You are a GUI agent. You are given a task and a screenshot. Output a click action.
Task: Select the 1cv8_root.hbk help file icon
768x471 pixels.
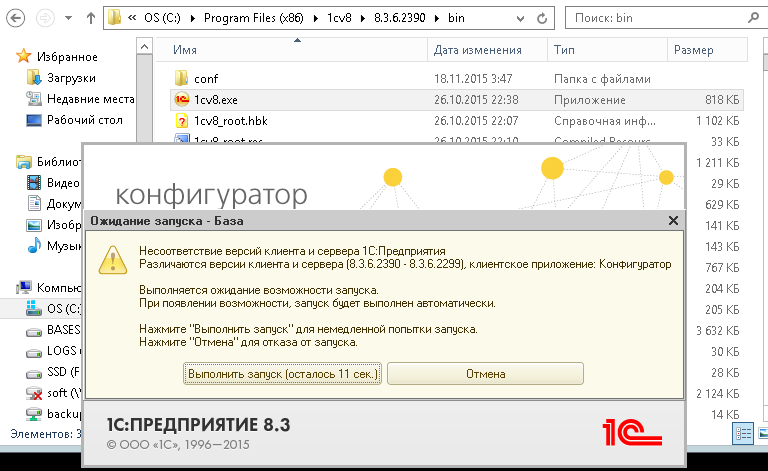[182, 120]
